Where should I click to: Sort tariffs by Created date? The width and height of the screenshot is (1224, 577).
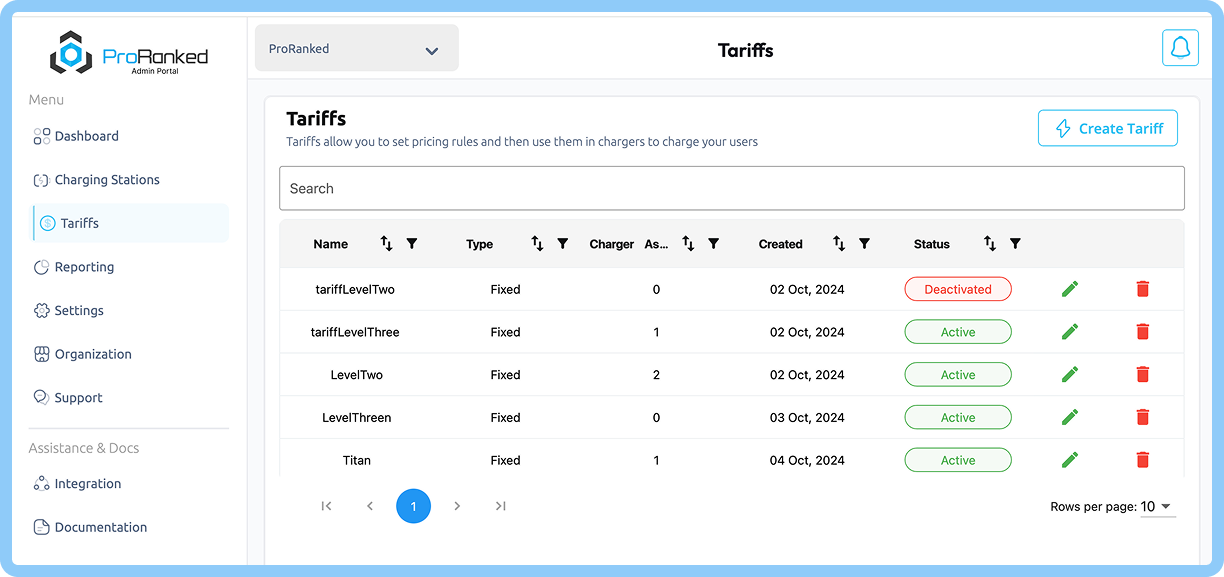(839, 243)
